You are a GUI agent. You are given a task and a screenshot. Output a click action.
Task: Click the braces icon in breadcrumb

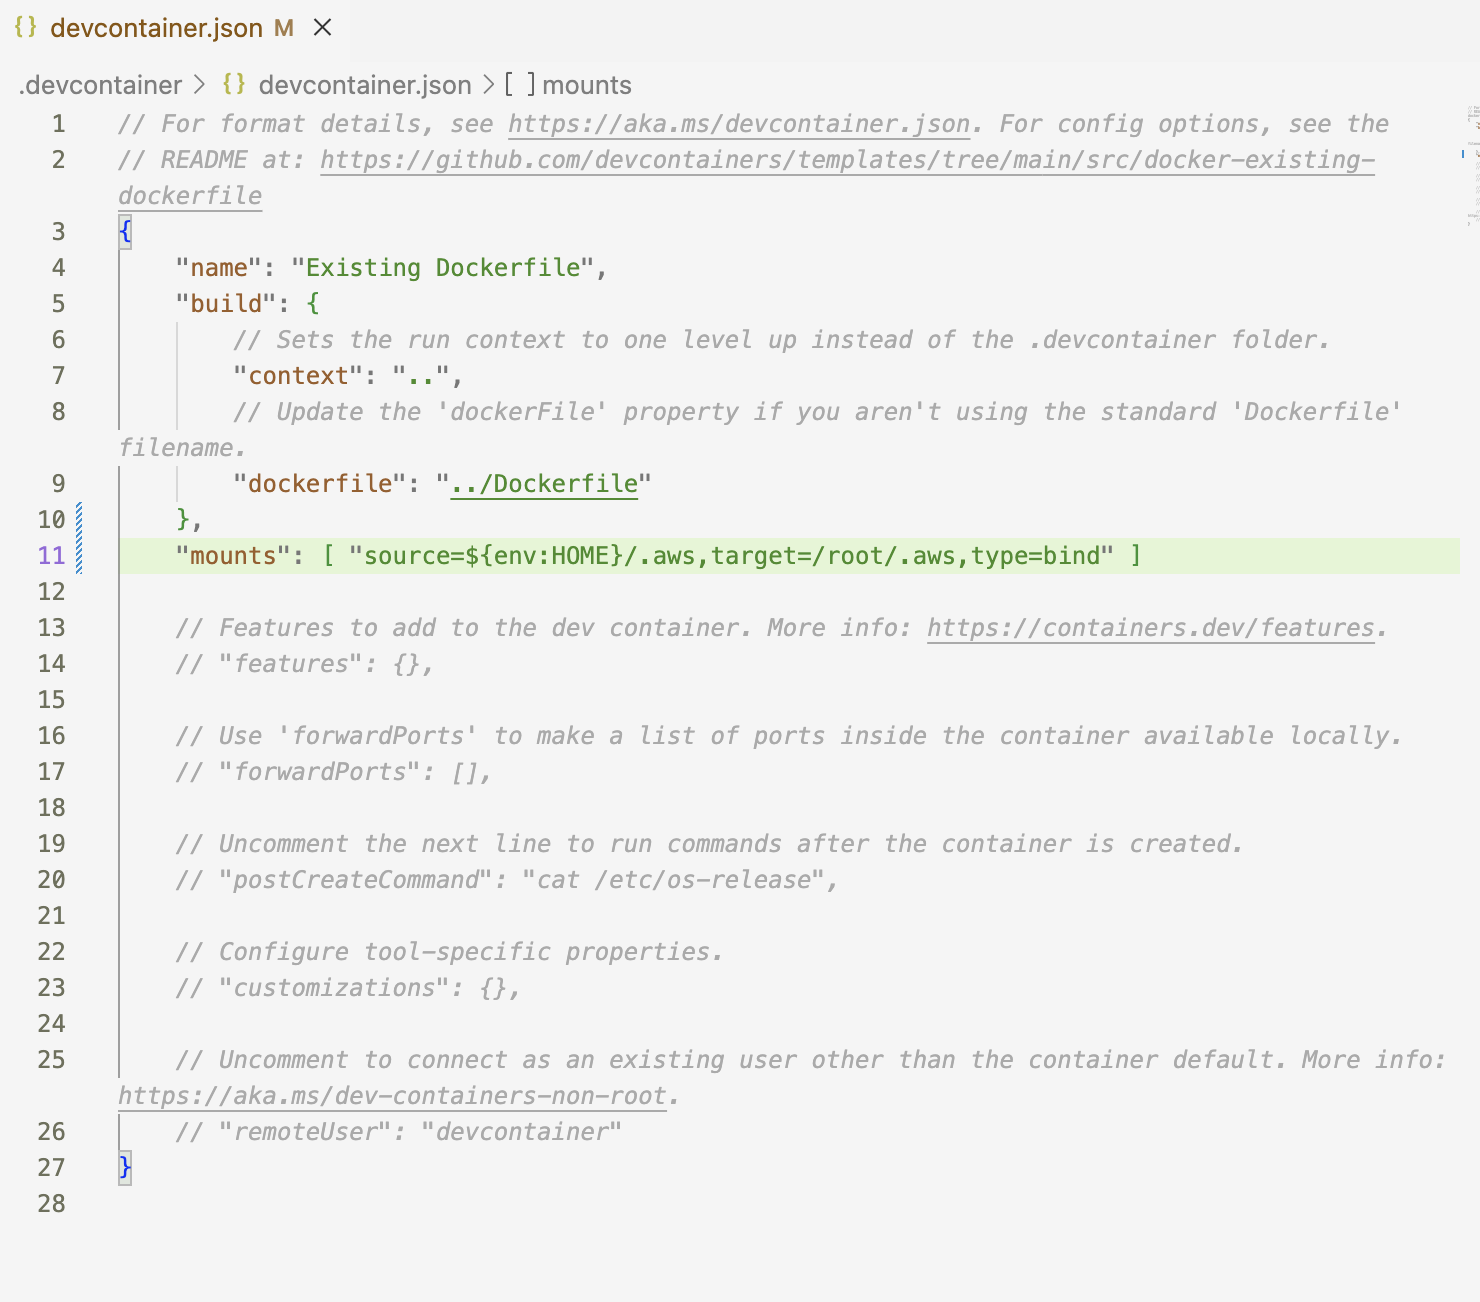point(234,84)
